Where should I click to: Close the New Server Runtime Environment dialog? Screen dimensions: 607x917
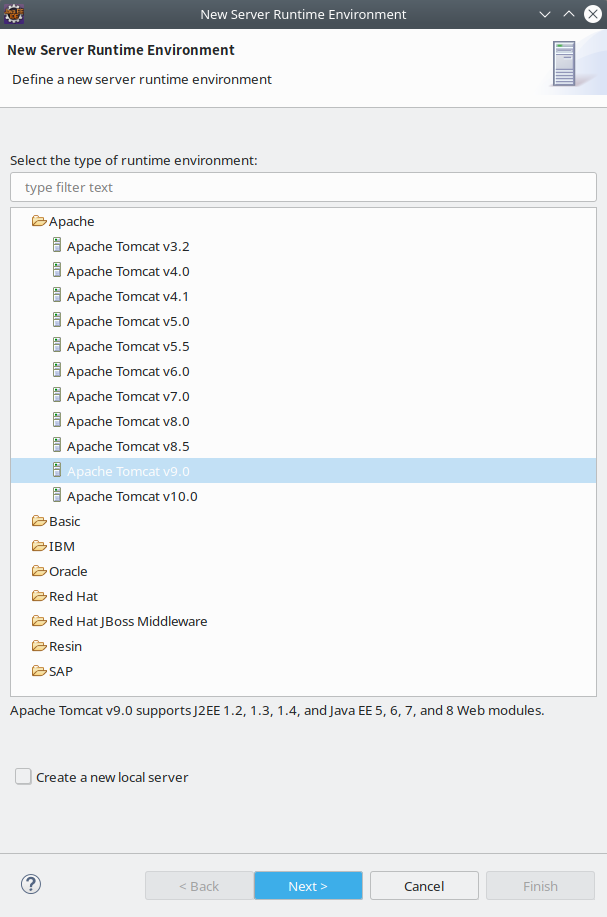(x=593, y=14)
